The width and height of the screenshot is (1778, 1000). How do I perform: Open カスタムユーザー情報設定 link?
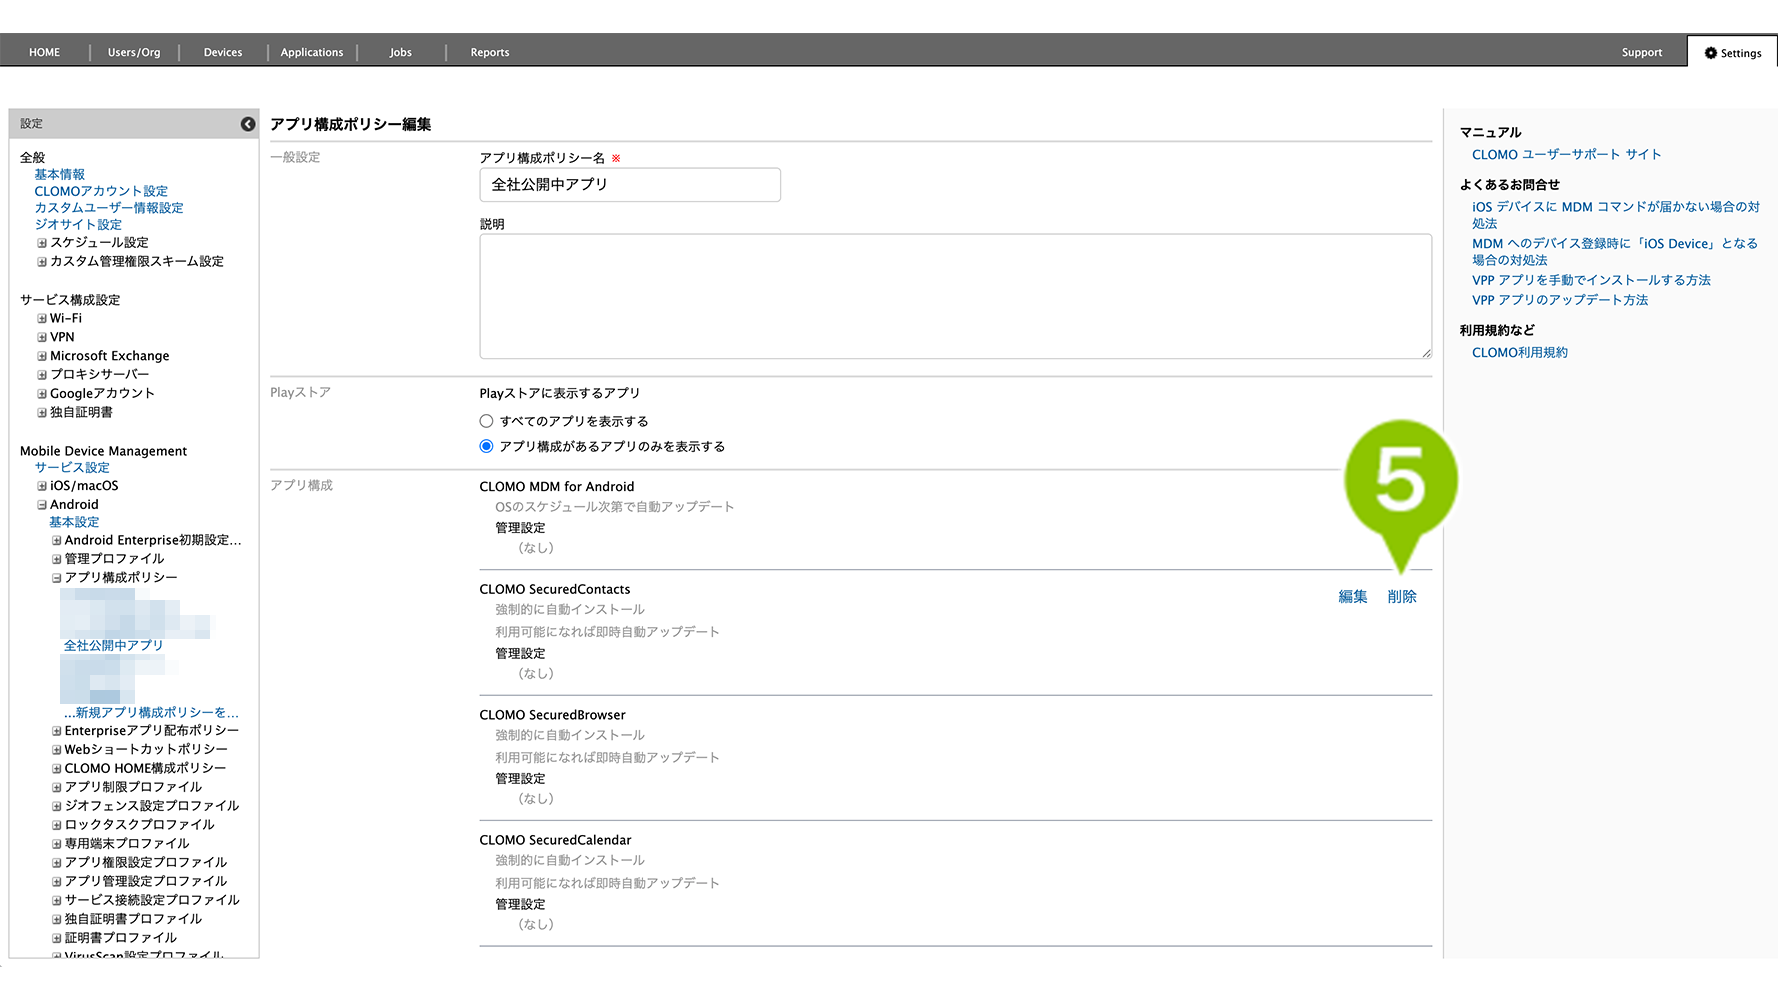pyautogui.click(x=109, y=208)
